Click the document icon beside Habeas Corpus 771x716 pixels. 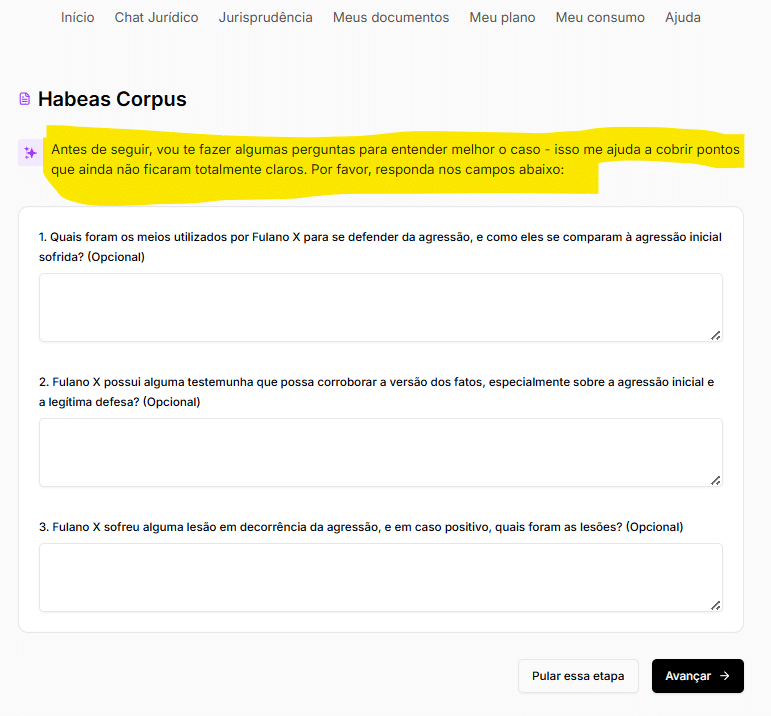pos(25,99)
